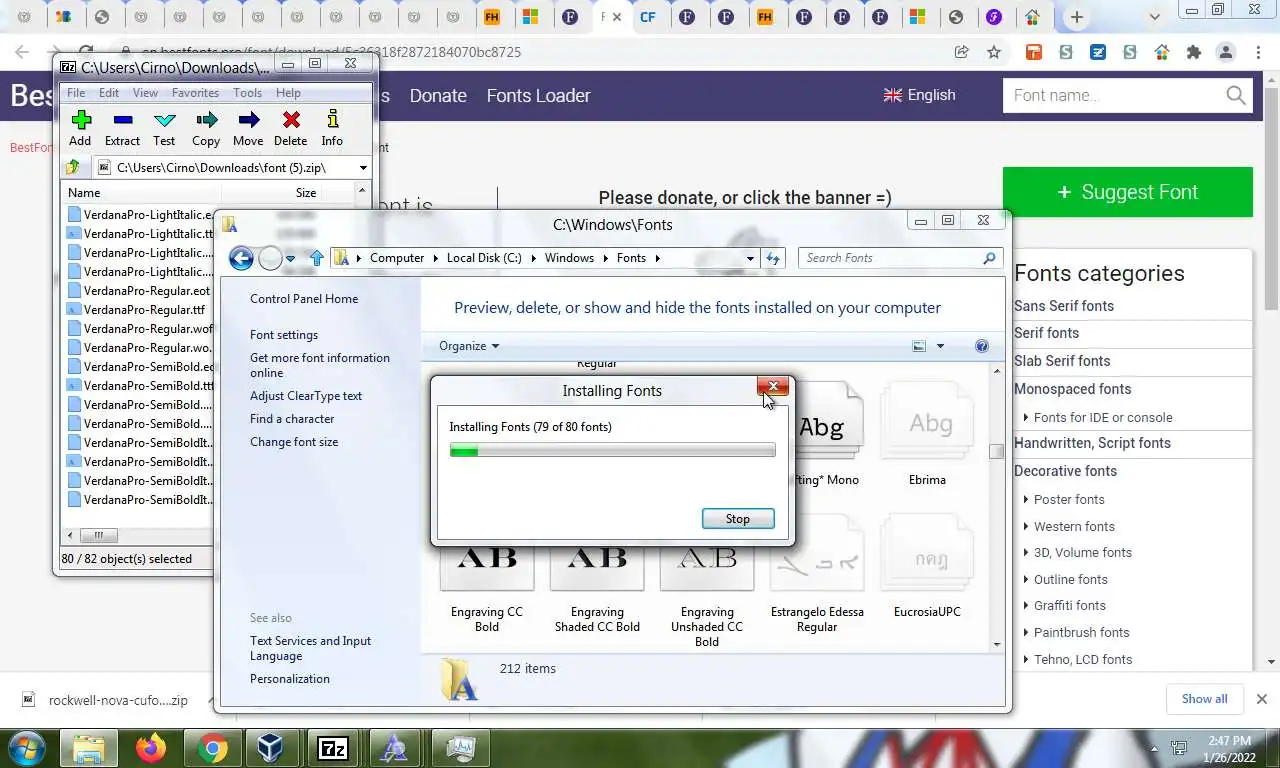Open Chrome profile avatar

[1225, 52]
